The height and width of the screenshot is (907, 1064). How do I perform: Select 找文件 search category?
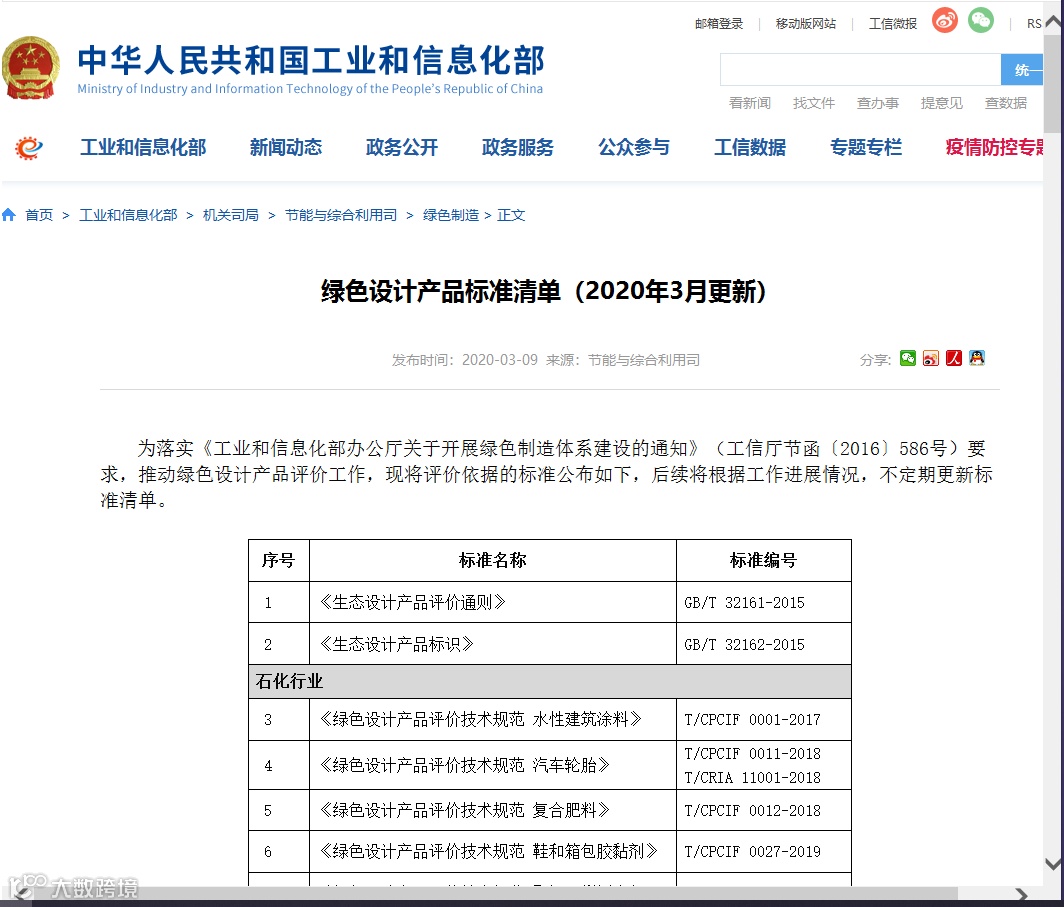point(814,103)
